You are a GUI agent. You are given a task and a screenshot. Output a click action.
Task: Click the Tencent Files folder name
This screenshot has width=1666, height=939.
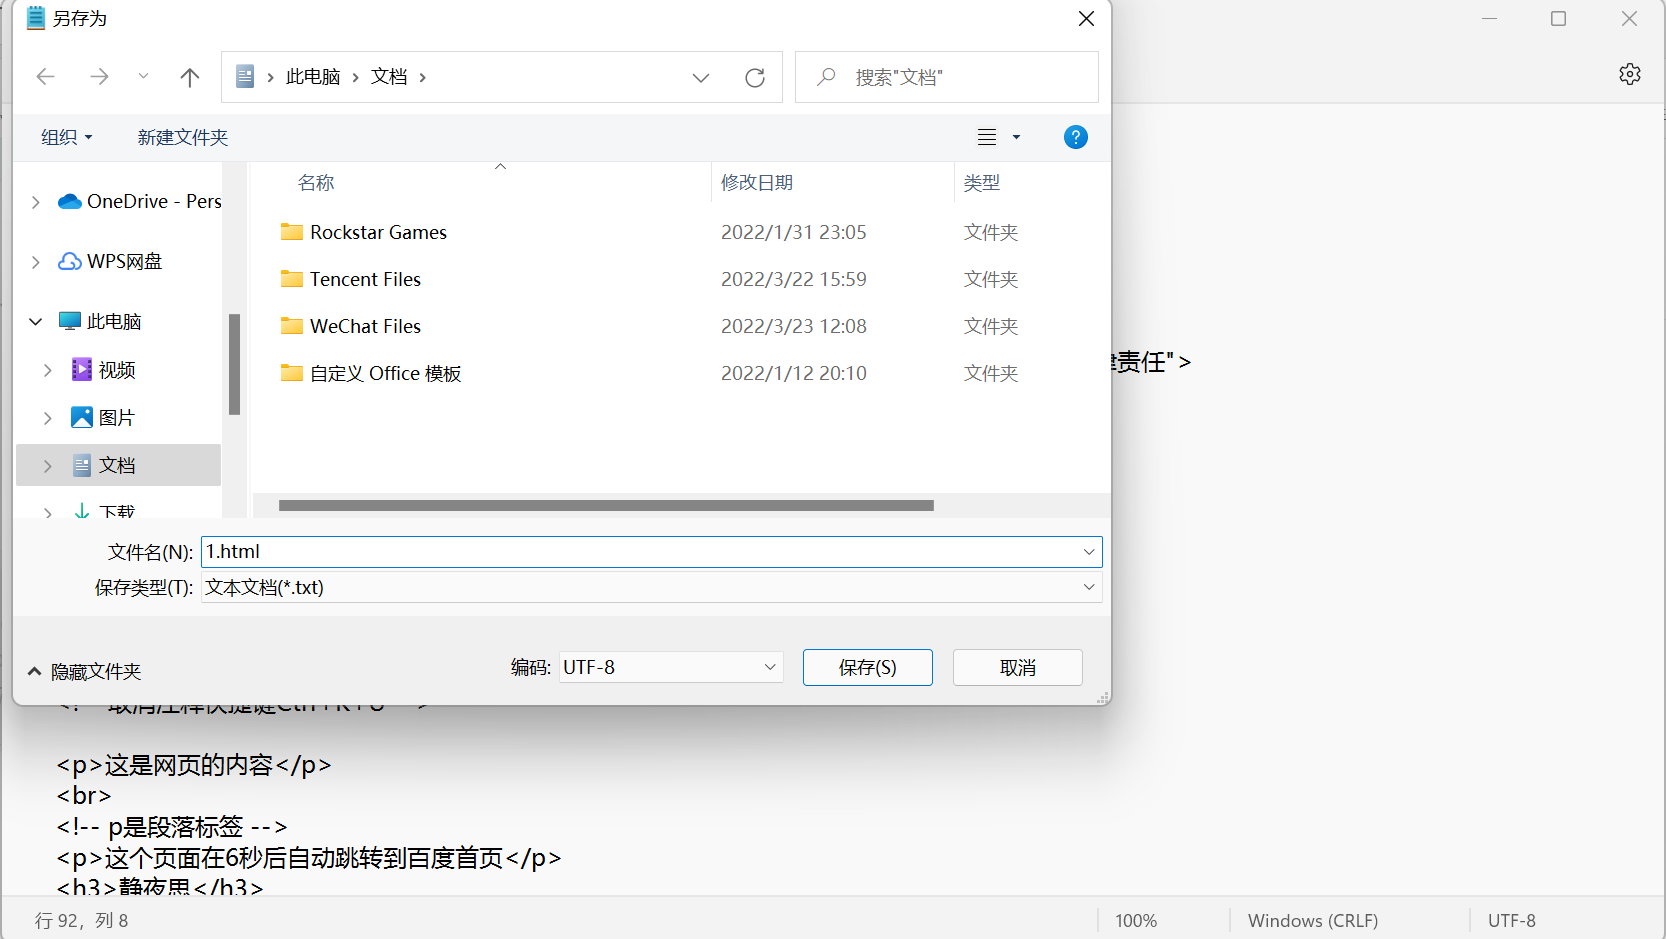(365, 279)
